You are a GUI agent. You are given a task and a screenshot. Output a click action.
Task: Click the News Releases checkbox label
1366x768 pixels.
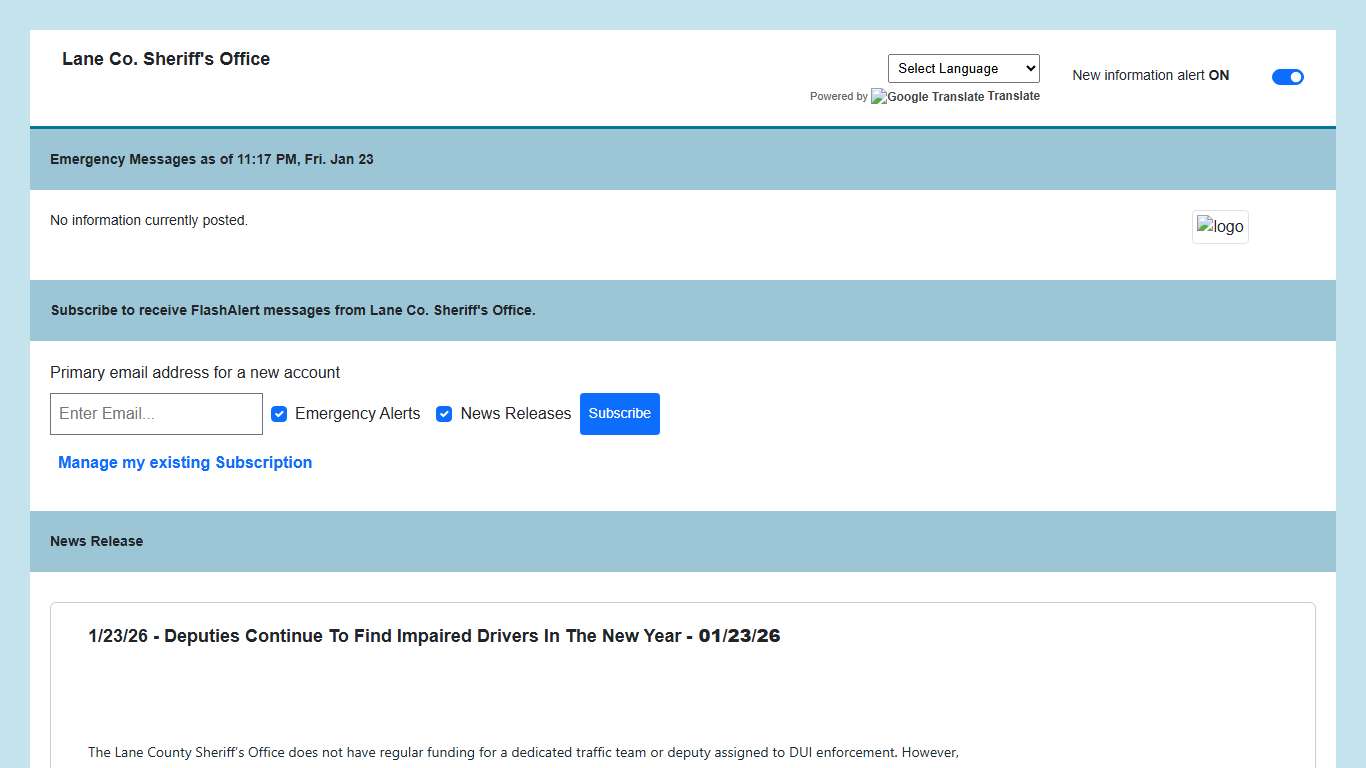[x=515, y=414]
